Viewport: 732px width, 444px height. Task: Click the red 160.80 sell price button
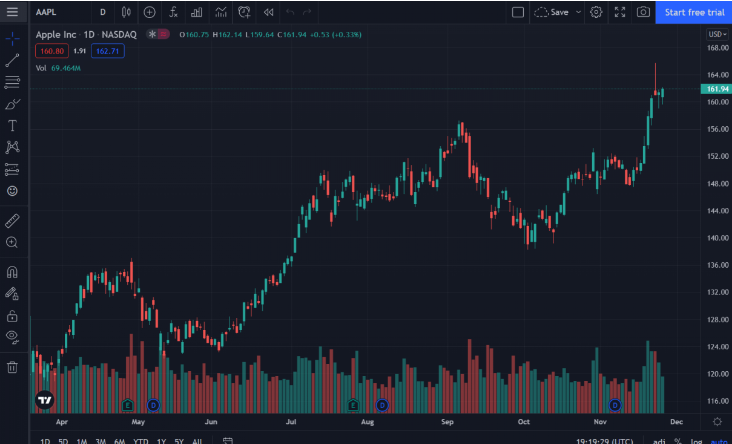pyautogui.click(x=52, y=51)
